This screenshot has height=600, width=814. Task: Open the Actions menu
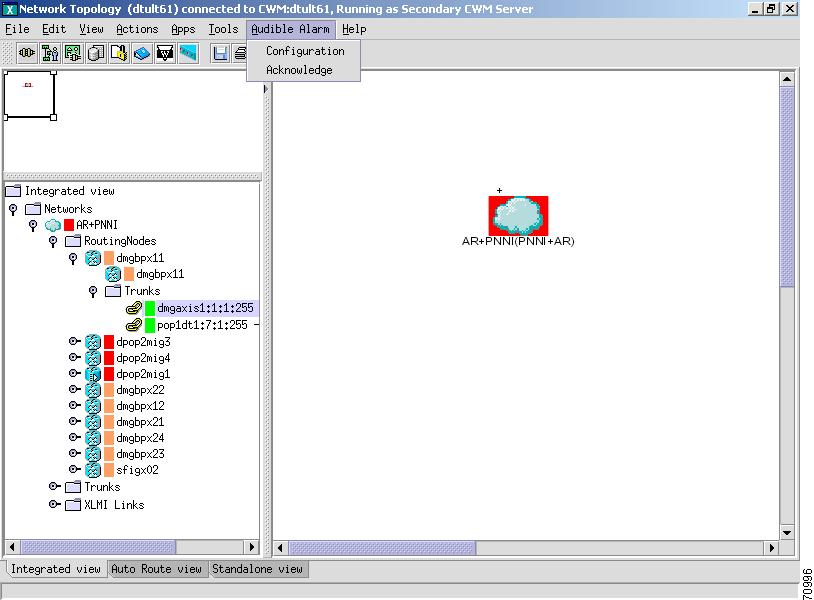pyautogui.click(x=137, y=29)
